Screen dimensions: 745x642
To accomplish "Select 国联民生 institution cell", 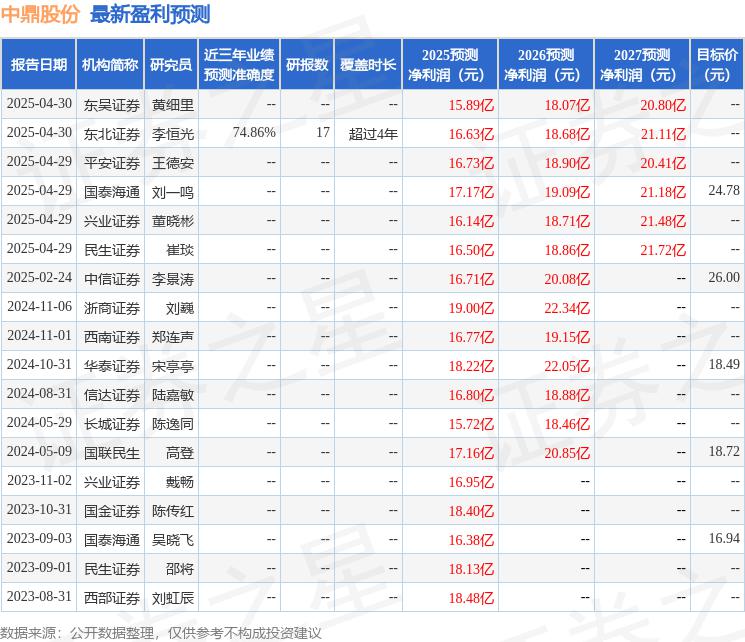I will 112,453.
